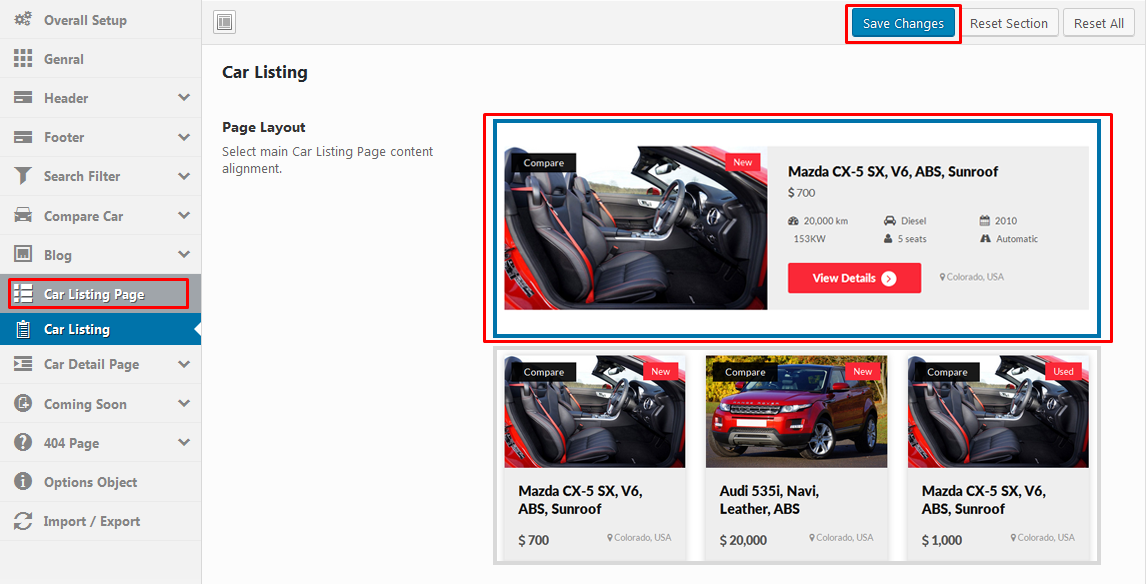
Task: Click the Overall Setup gears icon
Action: [23, 20]
